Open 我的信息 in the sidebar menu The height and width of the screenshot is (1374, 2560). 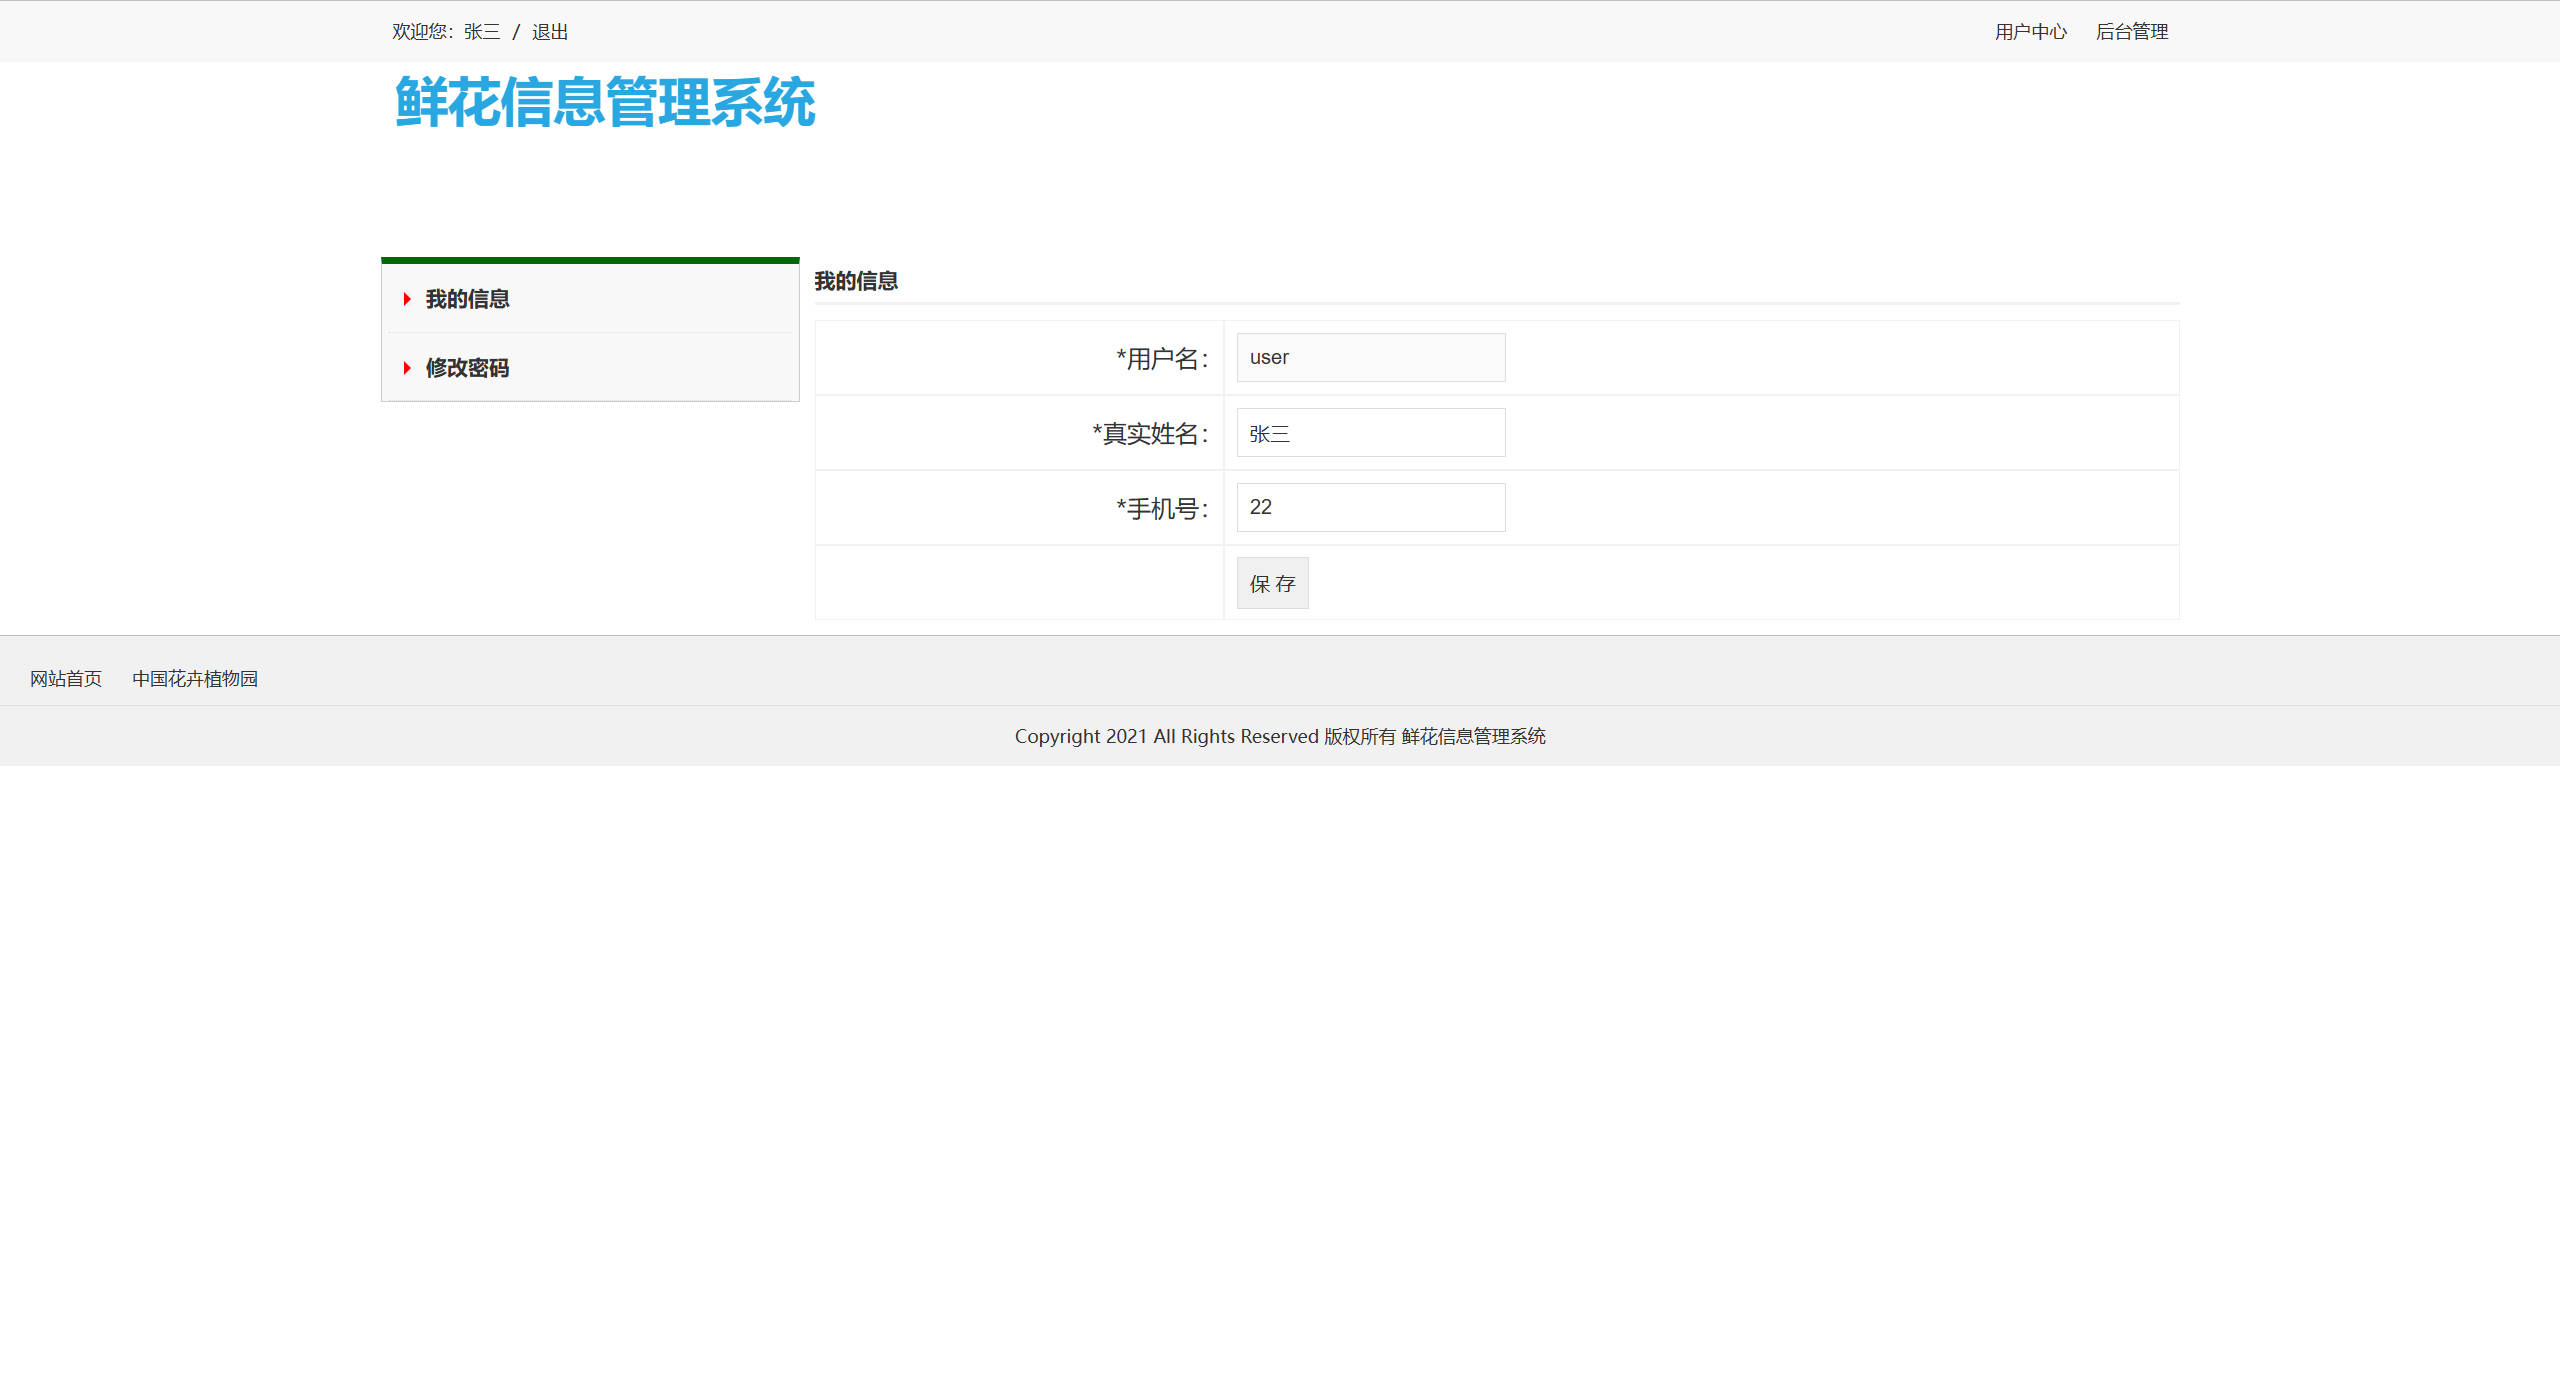click(x=467, y=299)
